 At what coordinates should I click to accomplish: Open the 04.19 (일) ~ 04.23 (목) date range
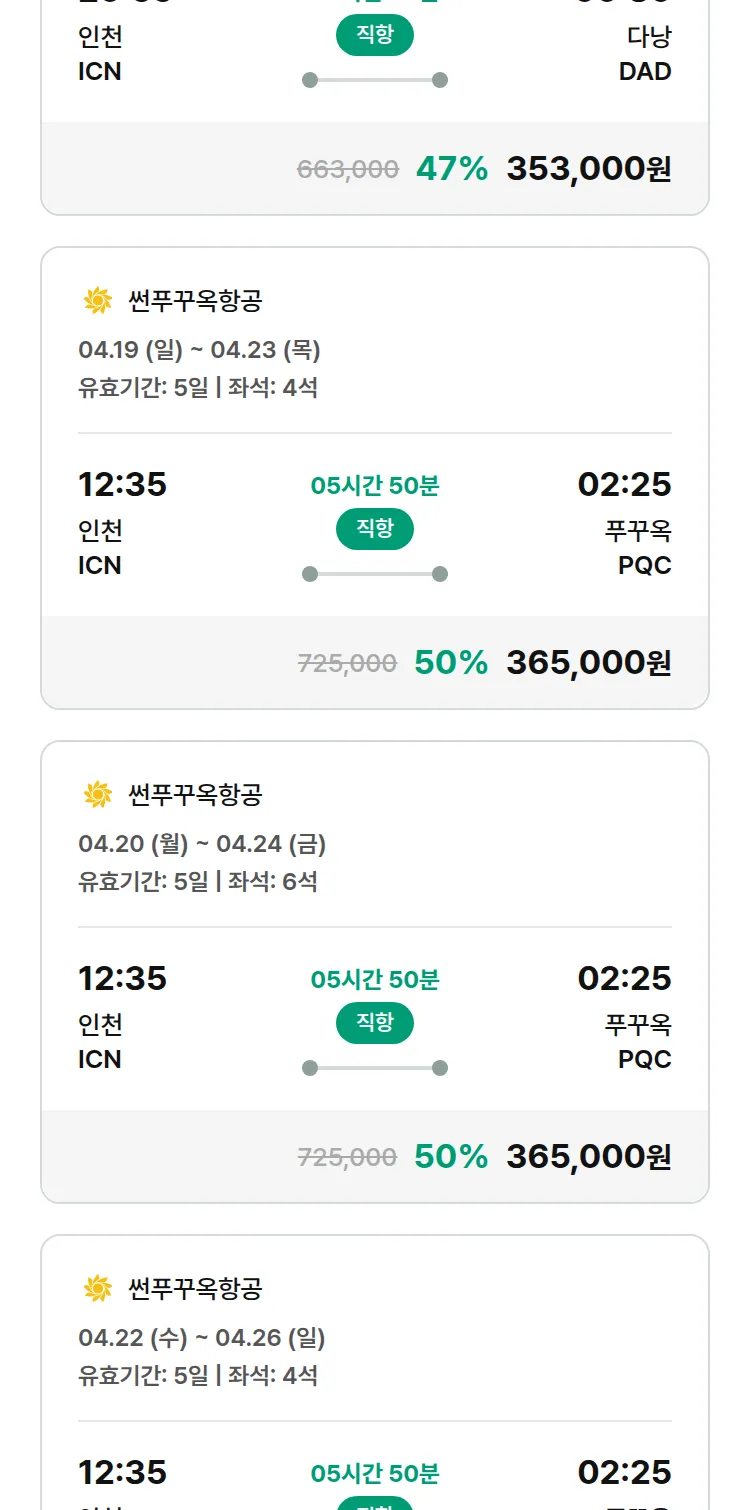point(199,350)
